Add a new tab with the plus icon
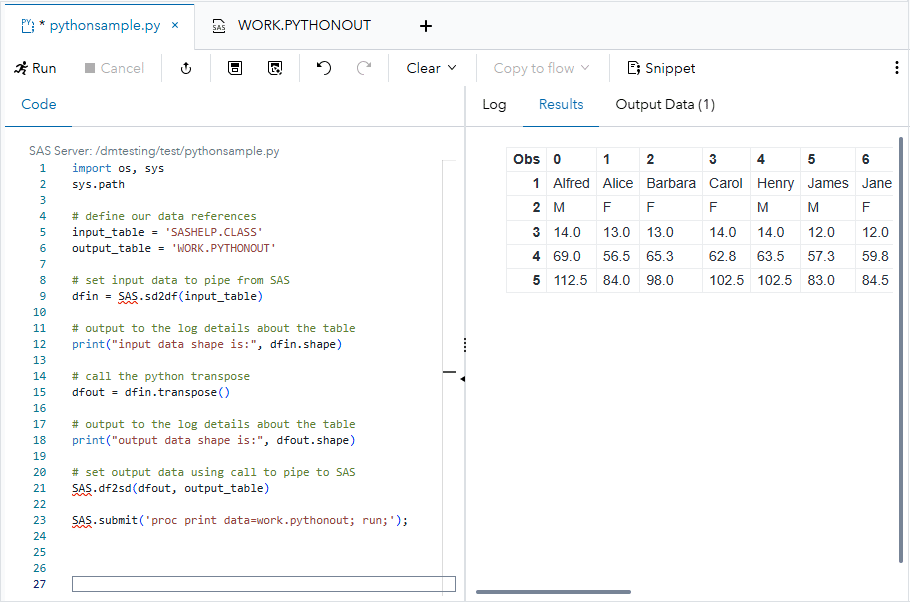 pyautogui.click(x=426, y=26)
